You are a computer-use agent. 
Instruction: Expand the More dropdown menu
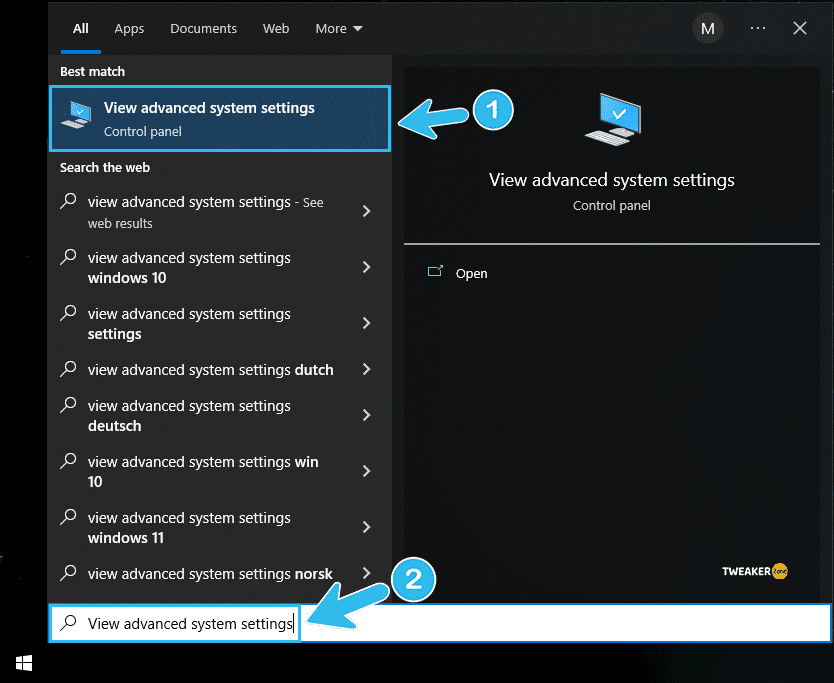[339, 29]
